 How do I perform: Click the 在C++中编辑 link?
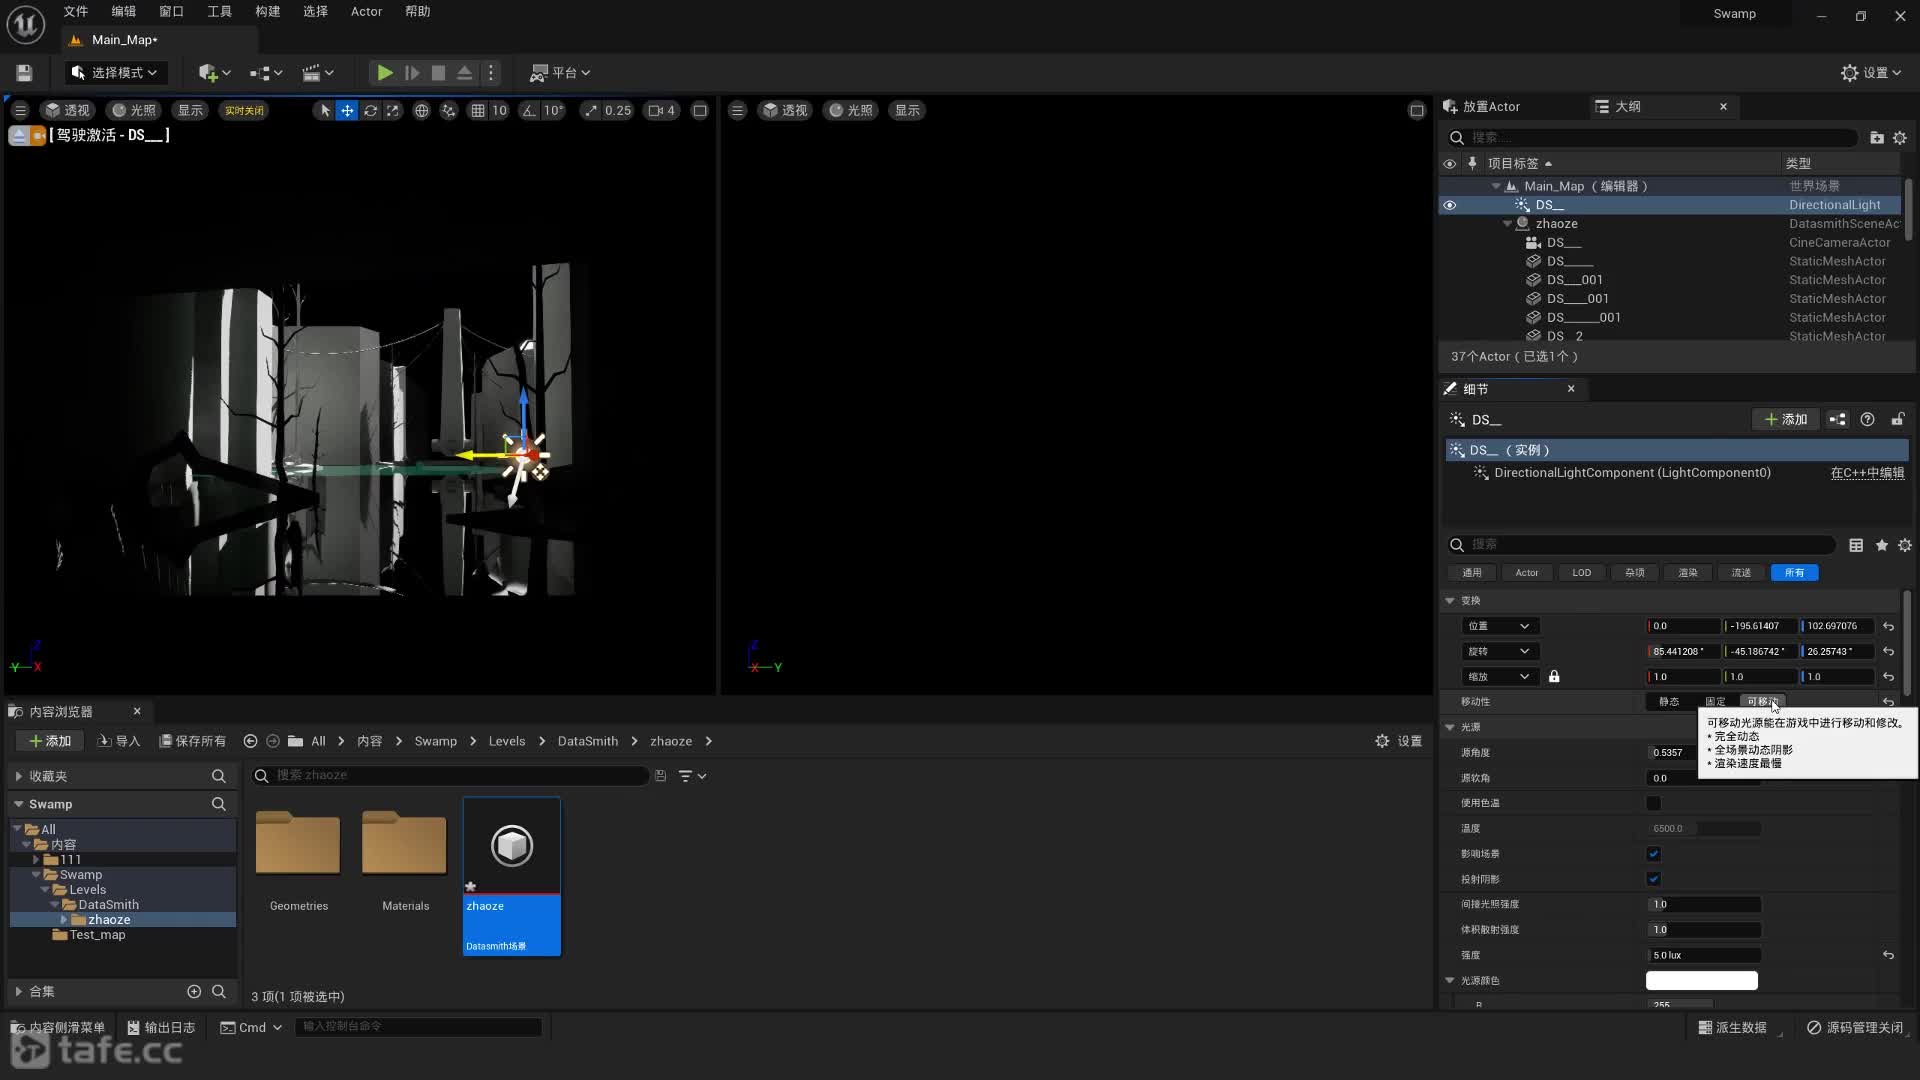[x=1866, y=473]
